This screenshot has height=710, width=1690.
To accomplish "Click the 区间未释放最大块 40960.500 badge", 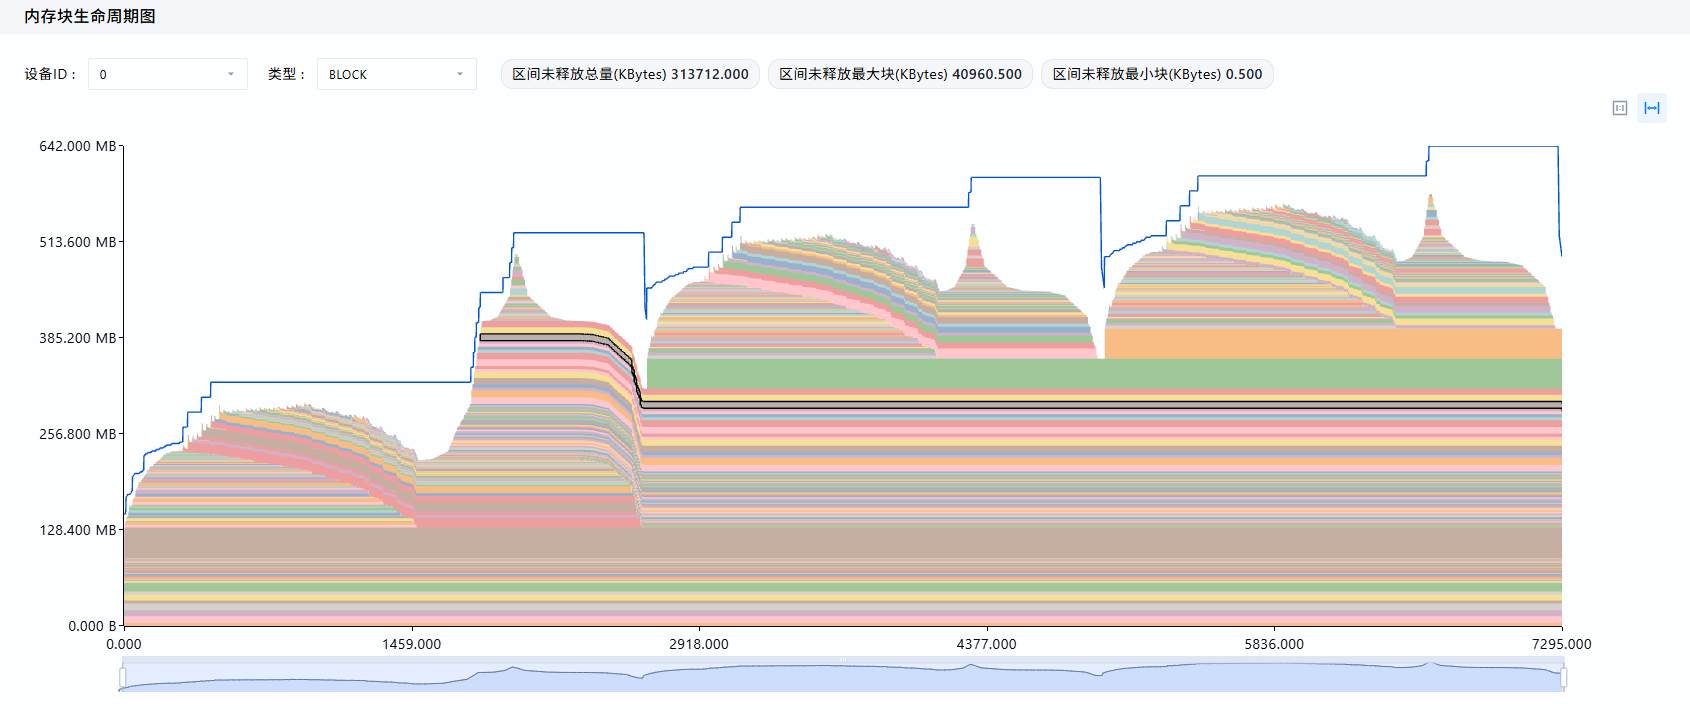I will coord(901,74).
